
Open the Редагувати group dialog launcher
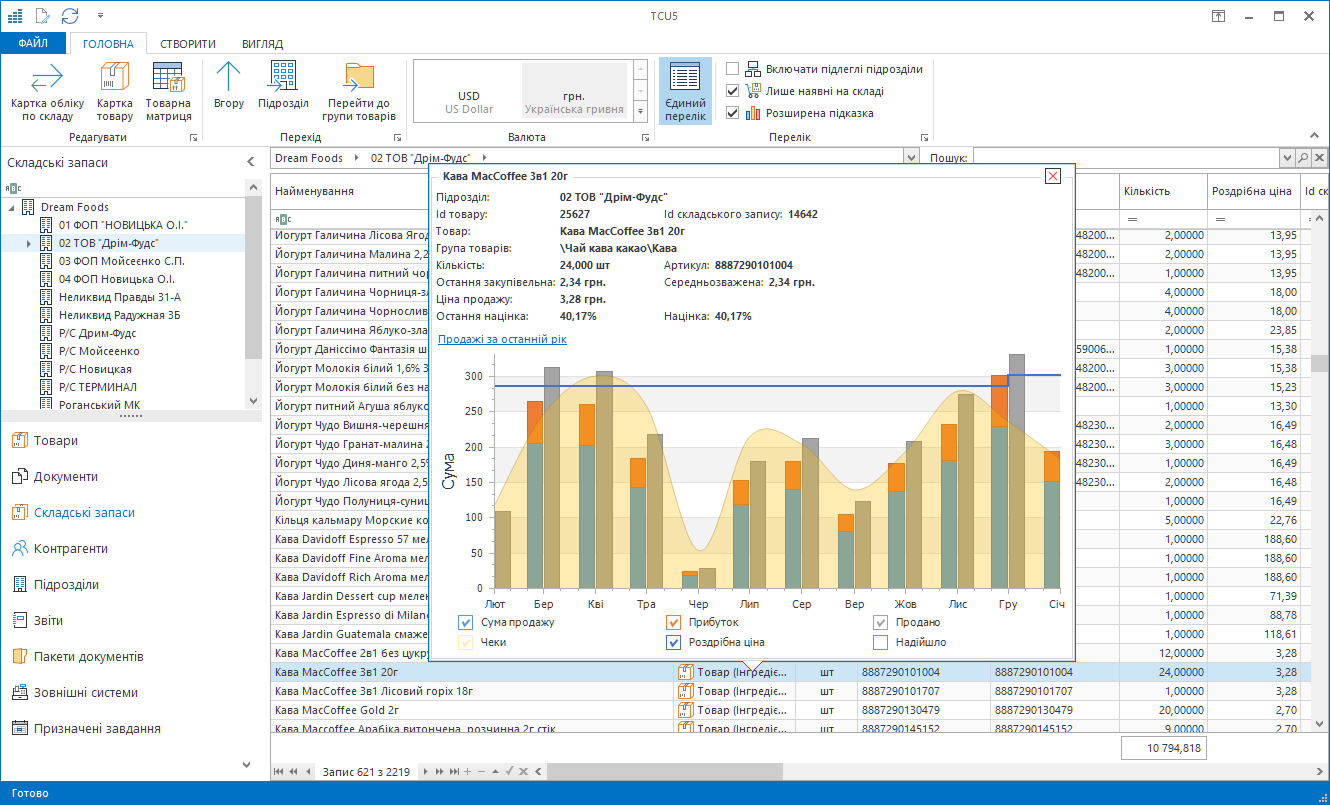point(194,137)
